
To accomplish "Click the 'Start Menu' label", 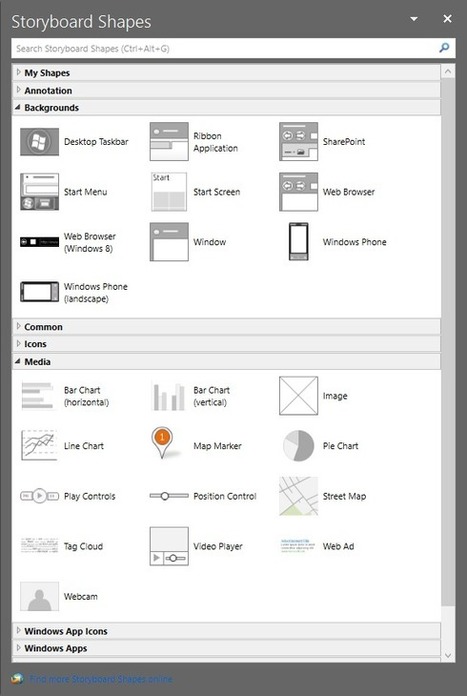I will point(86,192).
